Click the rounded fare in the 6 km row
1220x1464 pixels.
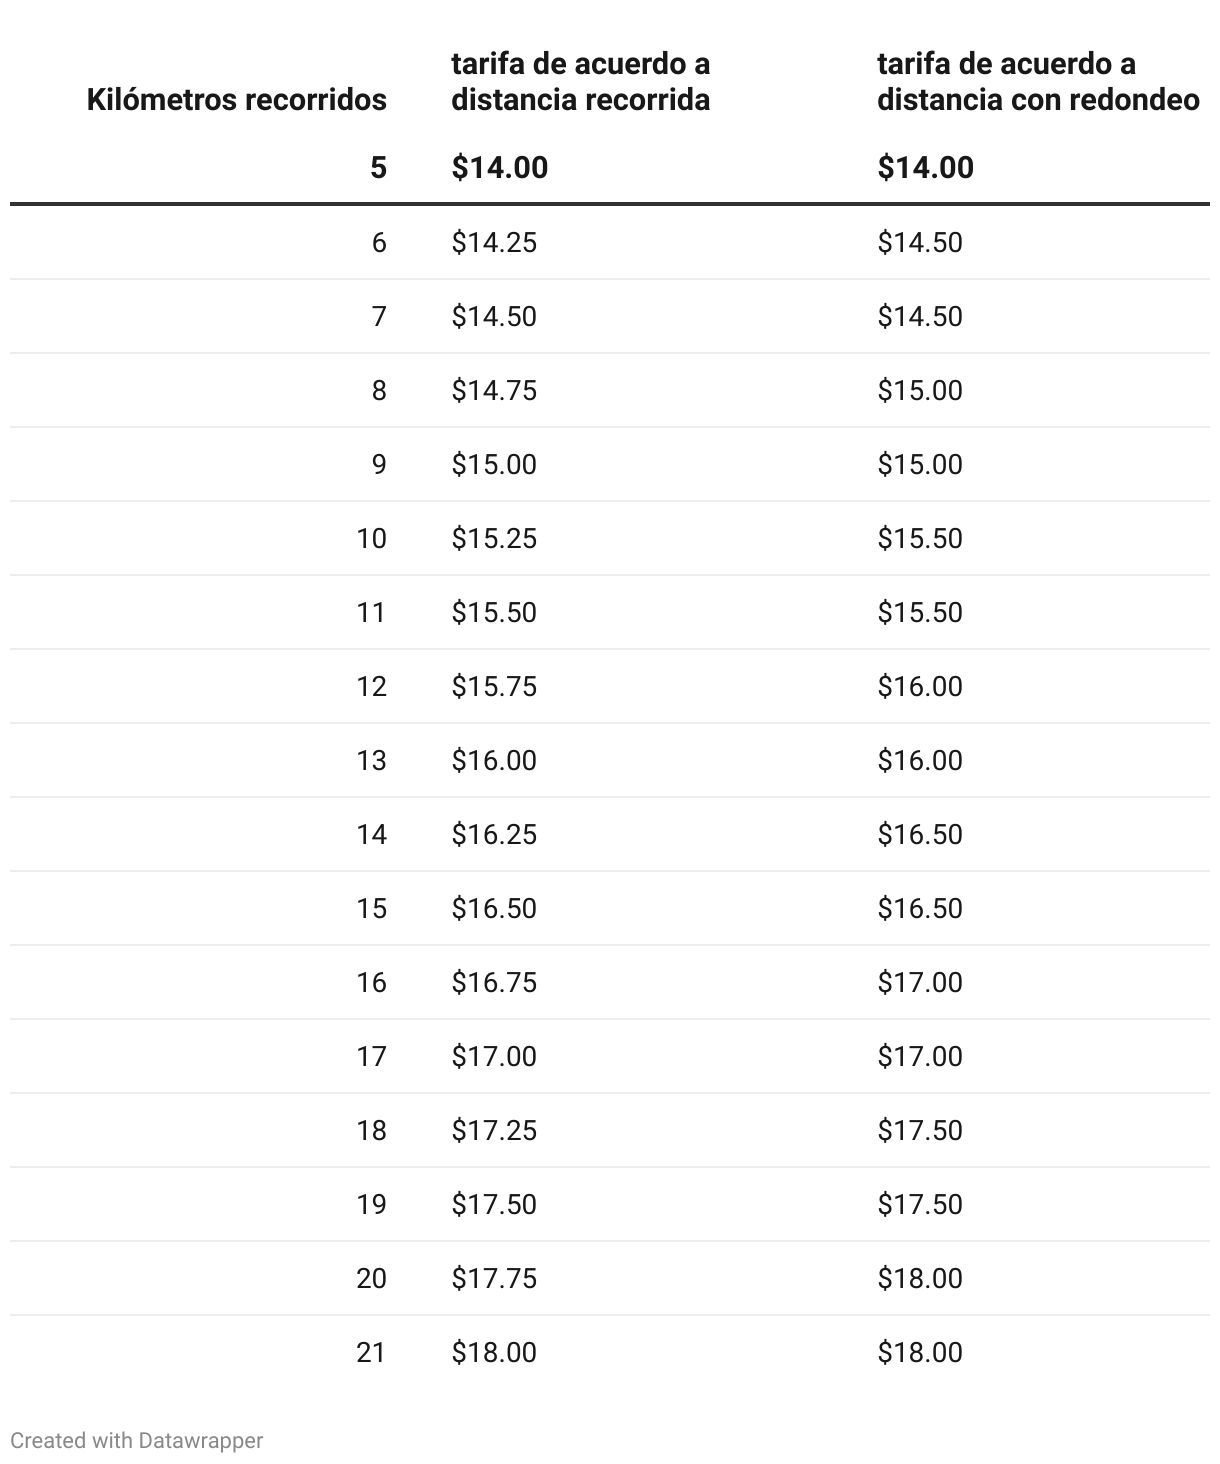tap(920, 243)
